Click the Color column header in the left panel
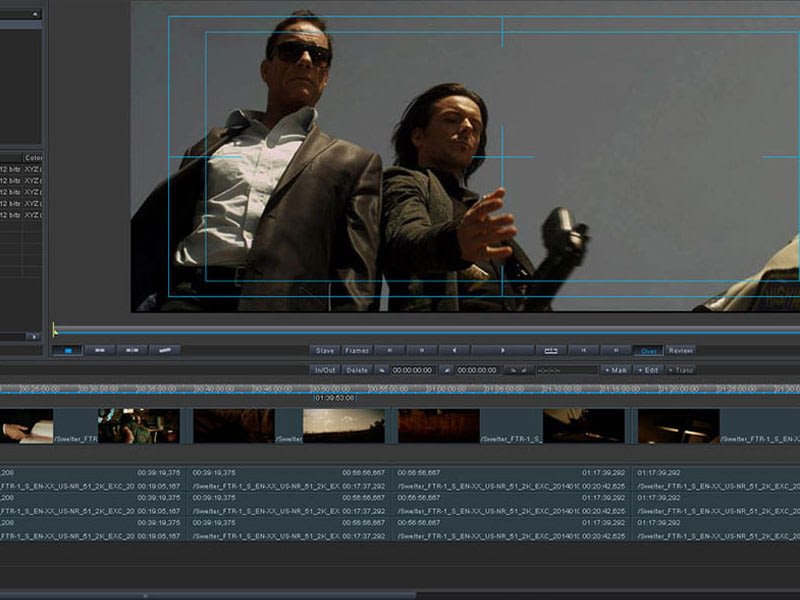The width and height of the screenshot is (800, 600). point(32,158)
